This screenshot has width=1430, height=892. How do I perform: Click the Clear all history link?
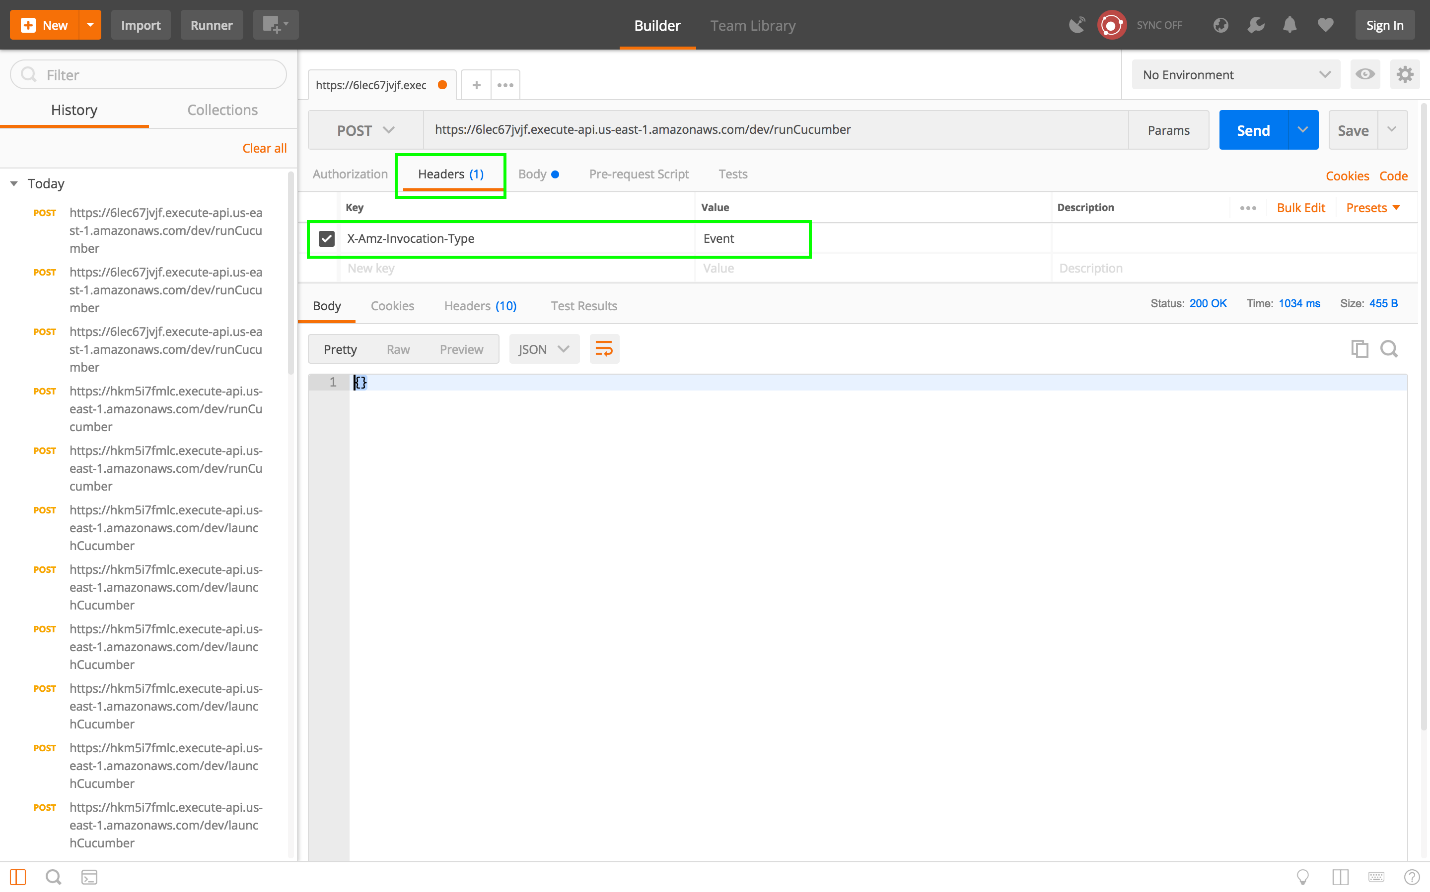(x=264, y=148)
